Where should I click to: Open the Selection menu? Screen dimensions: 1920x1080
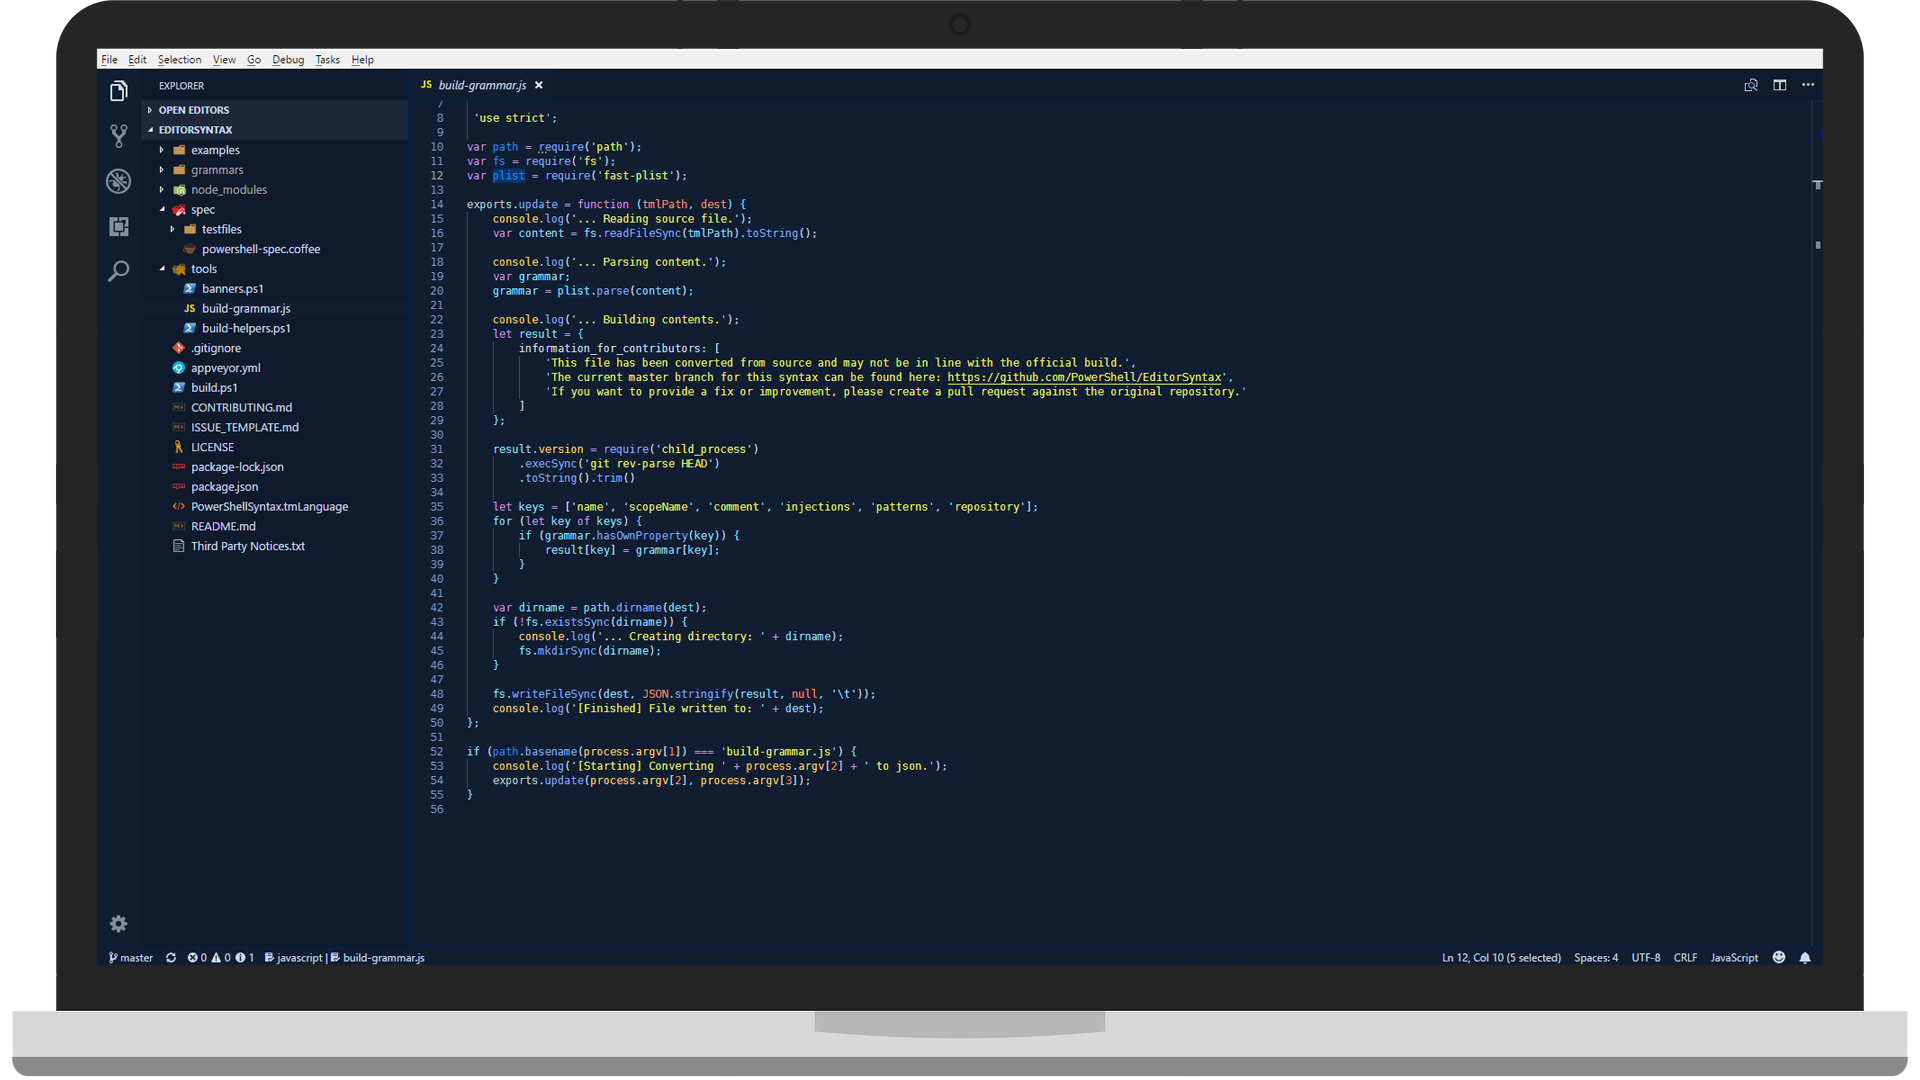click(179, 60)
